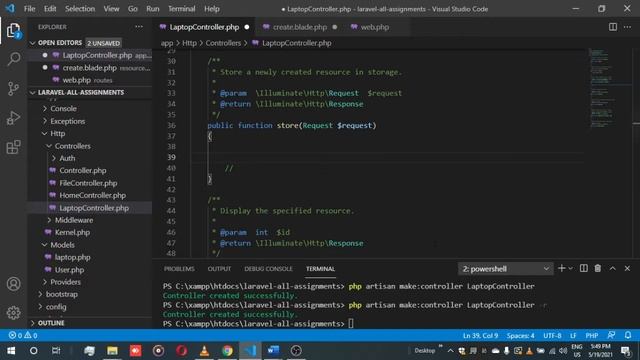640x360 pixels.
Task: Click the system clock in taskbar
Action: (600, 351)
